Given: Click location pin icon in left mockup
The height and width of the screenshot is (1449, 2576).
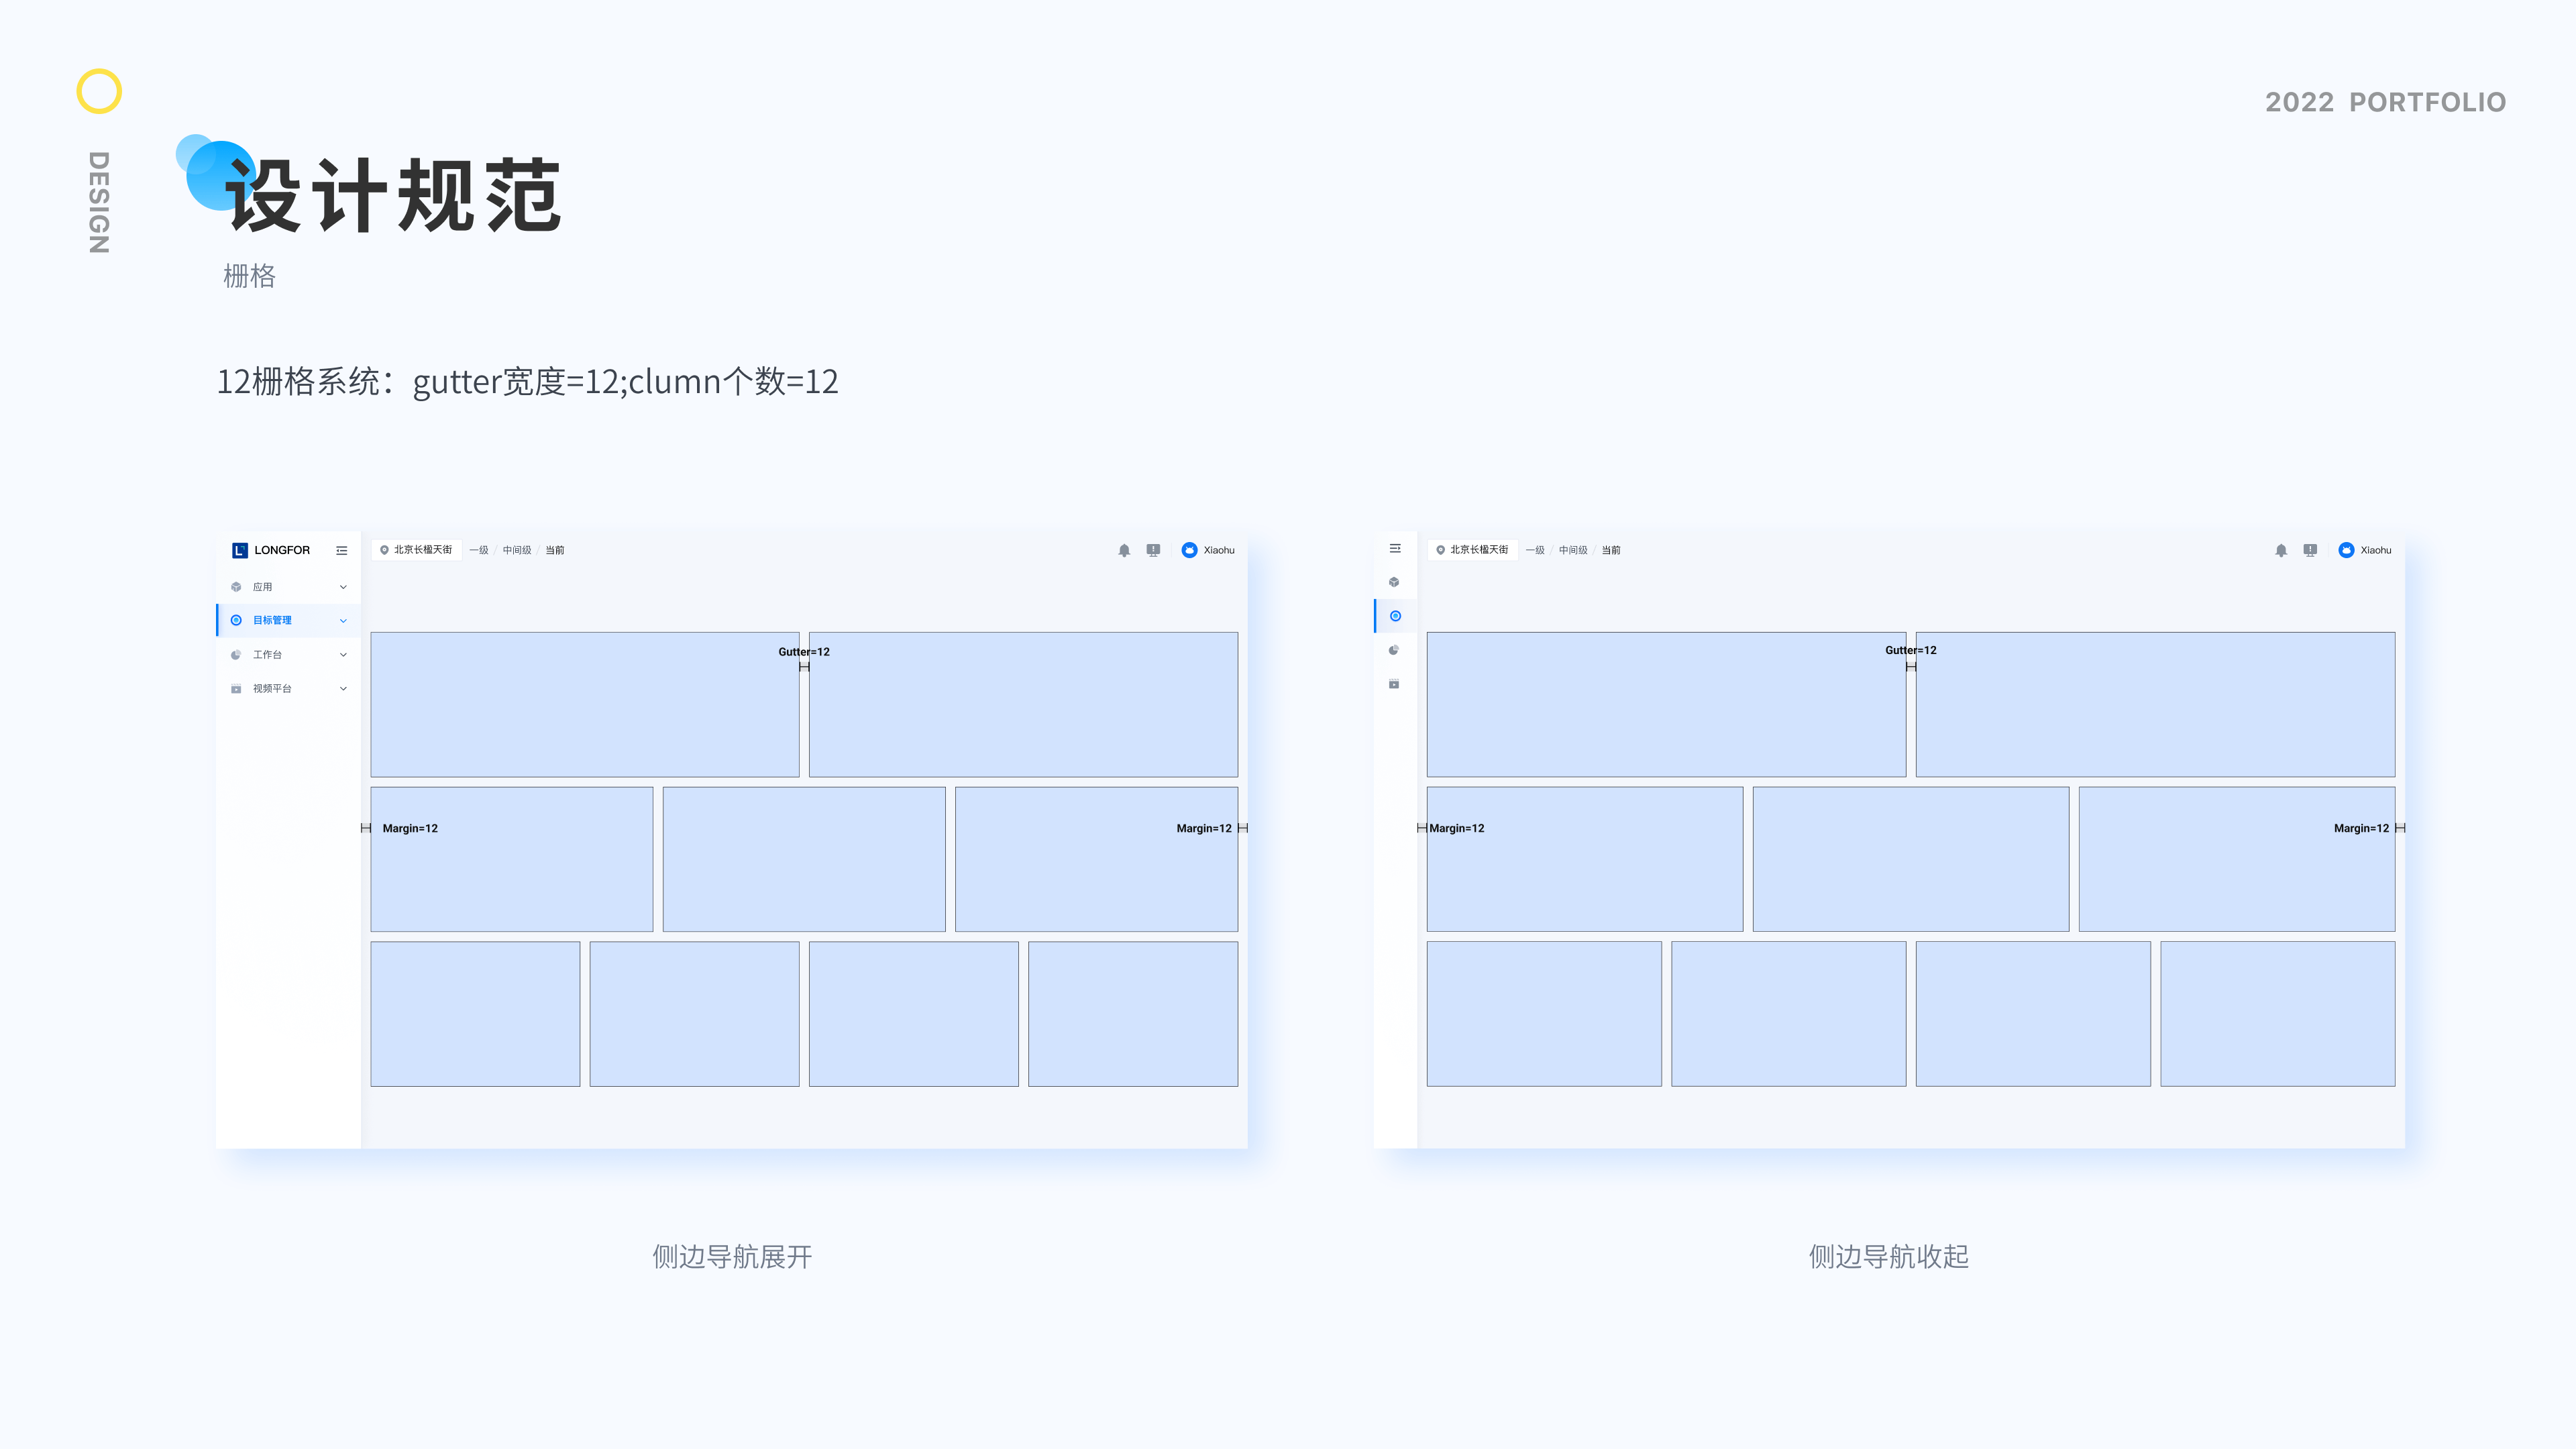Looking at the screenshot, I should click(384, 550).
